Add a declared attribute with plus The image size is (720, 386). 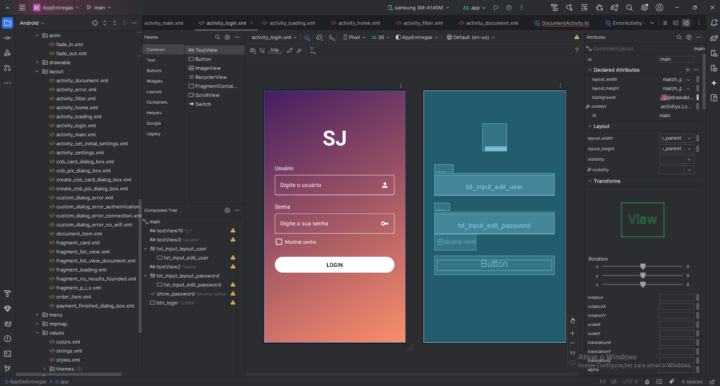(688, 70)
